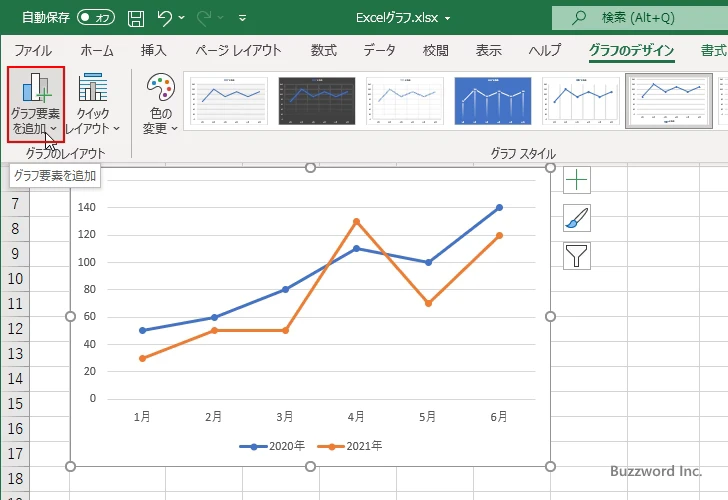The image size is (728, 500).
Task: Select the 2020年 legend entry
Action: pyautogui.click(x=272, y=446)
